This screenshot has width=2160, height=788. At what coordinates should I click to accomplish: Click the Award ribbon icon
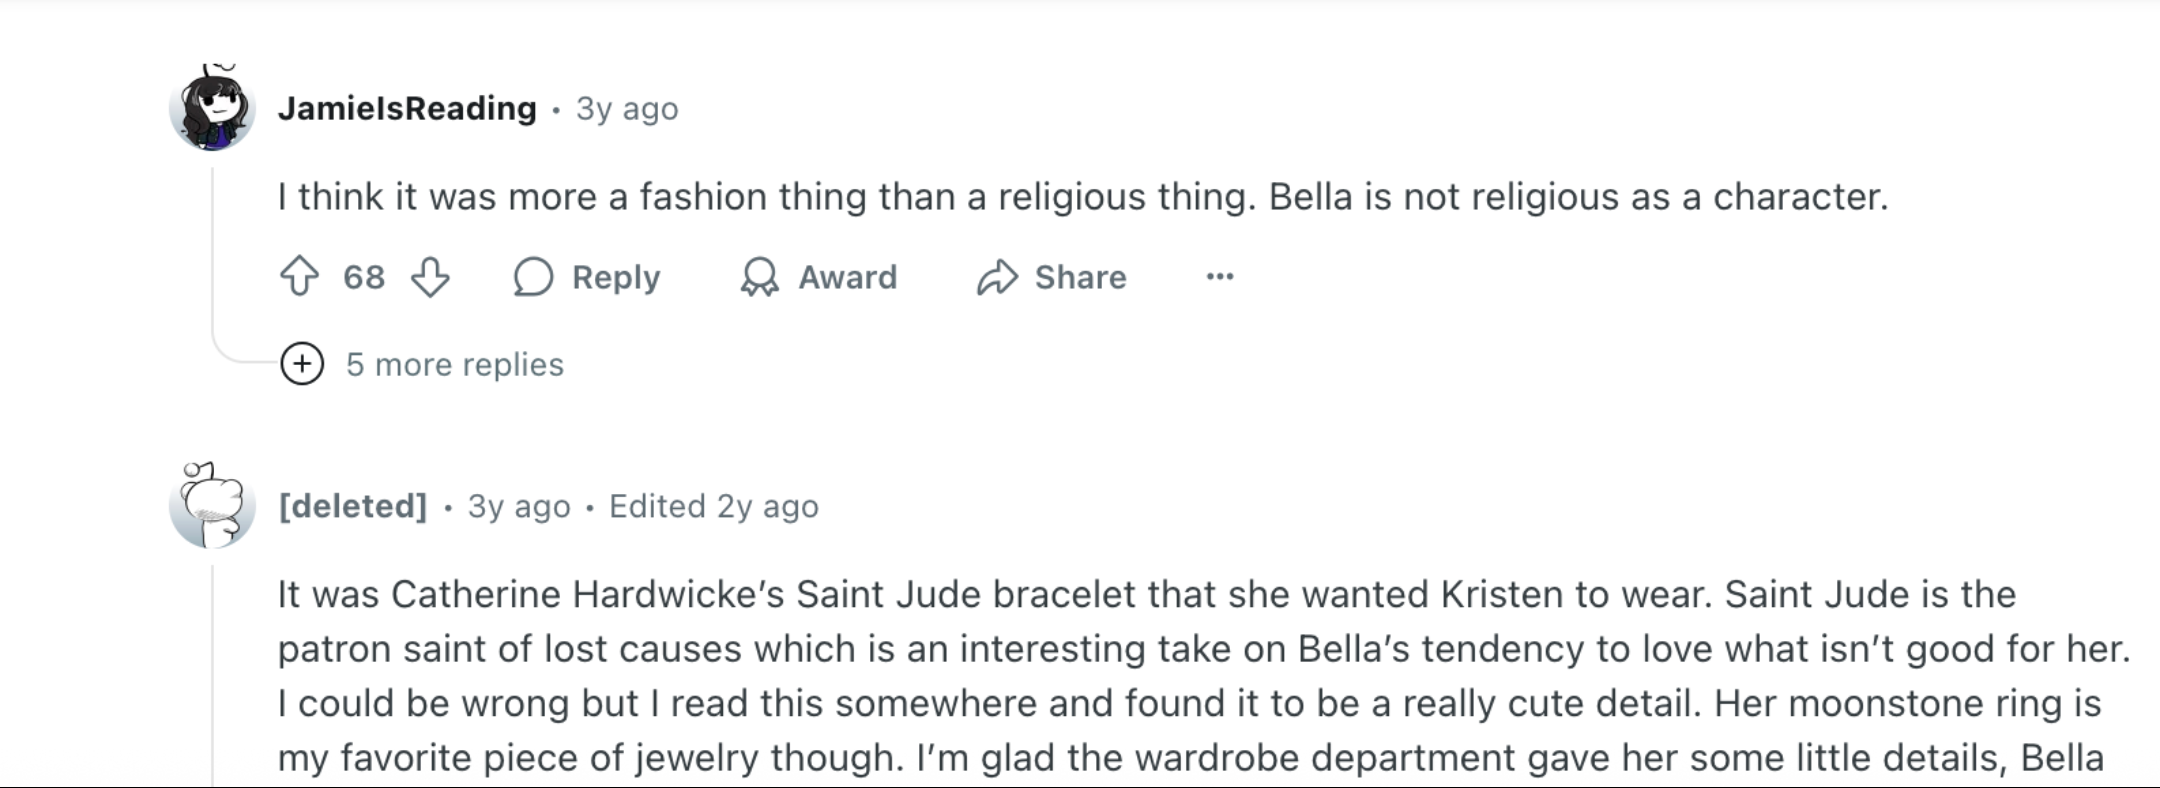(x=759, y=277)
